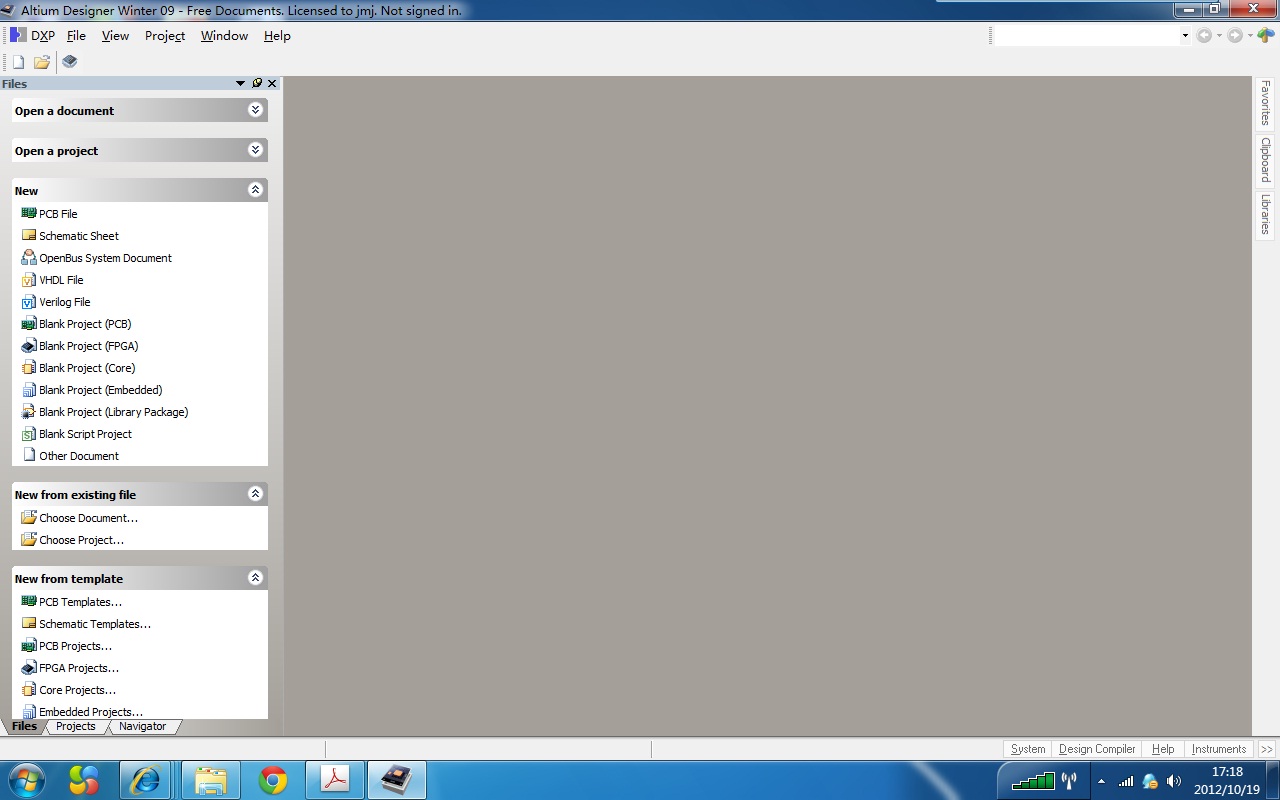Click the navigate back arrow icon
The height and width of the screenshot is (800, 1280).
click(1204, 35)
